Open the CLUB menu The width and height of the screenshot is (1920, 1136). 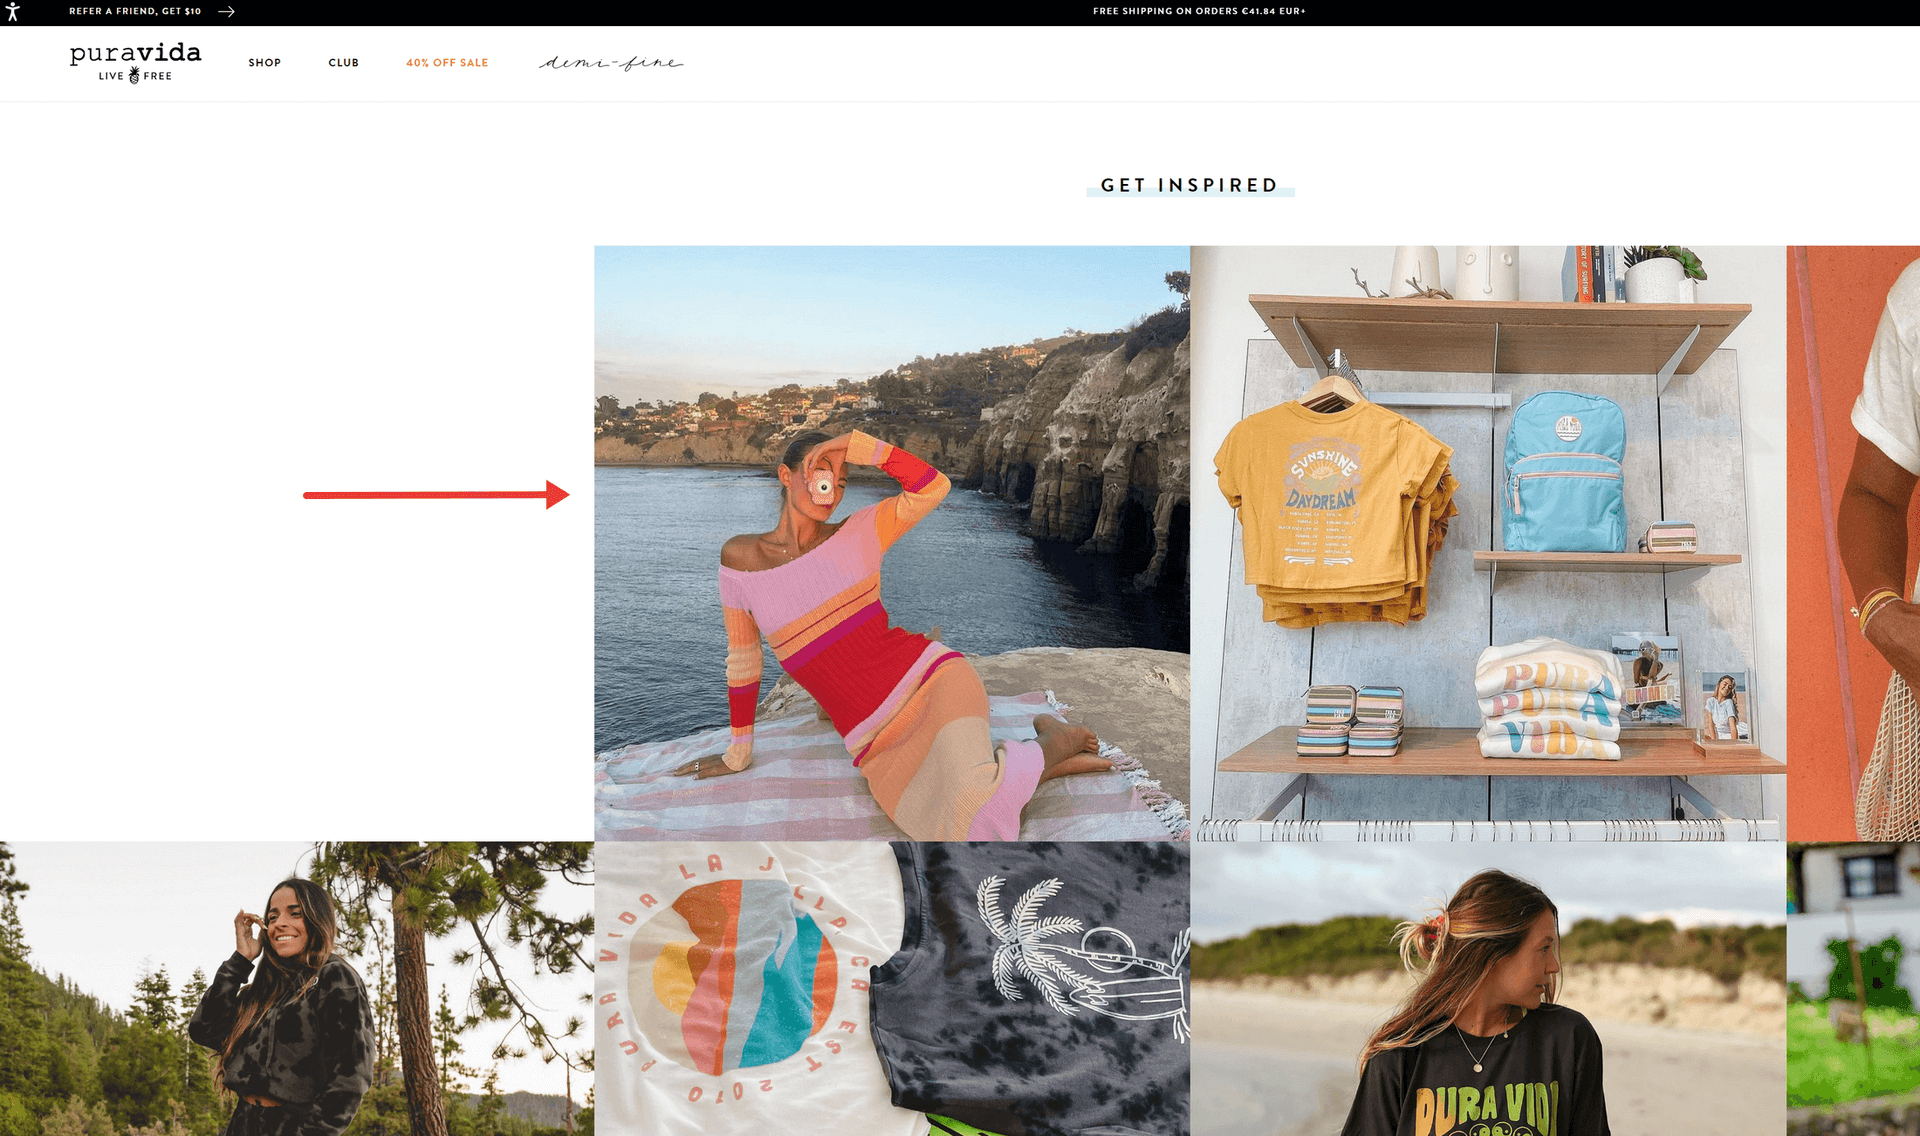click(x=343, y=62)
